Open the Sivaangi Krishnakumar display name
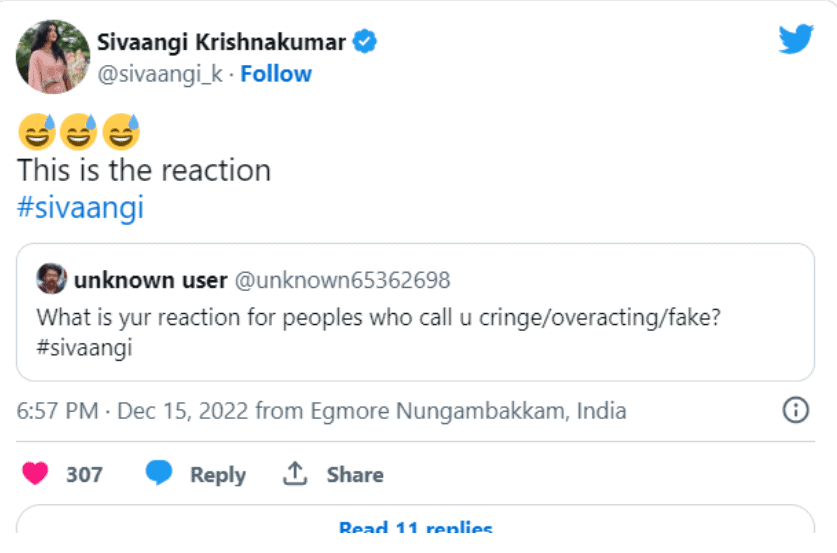 point(222,42)
